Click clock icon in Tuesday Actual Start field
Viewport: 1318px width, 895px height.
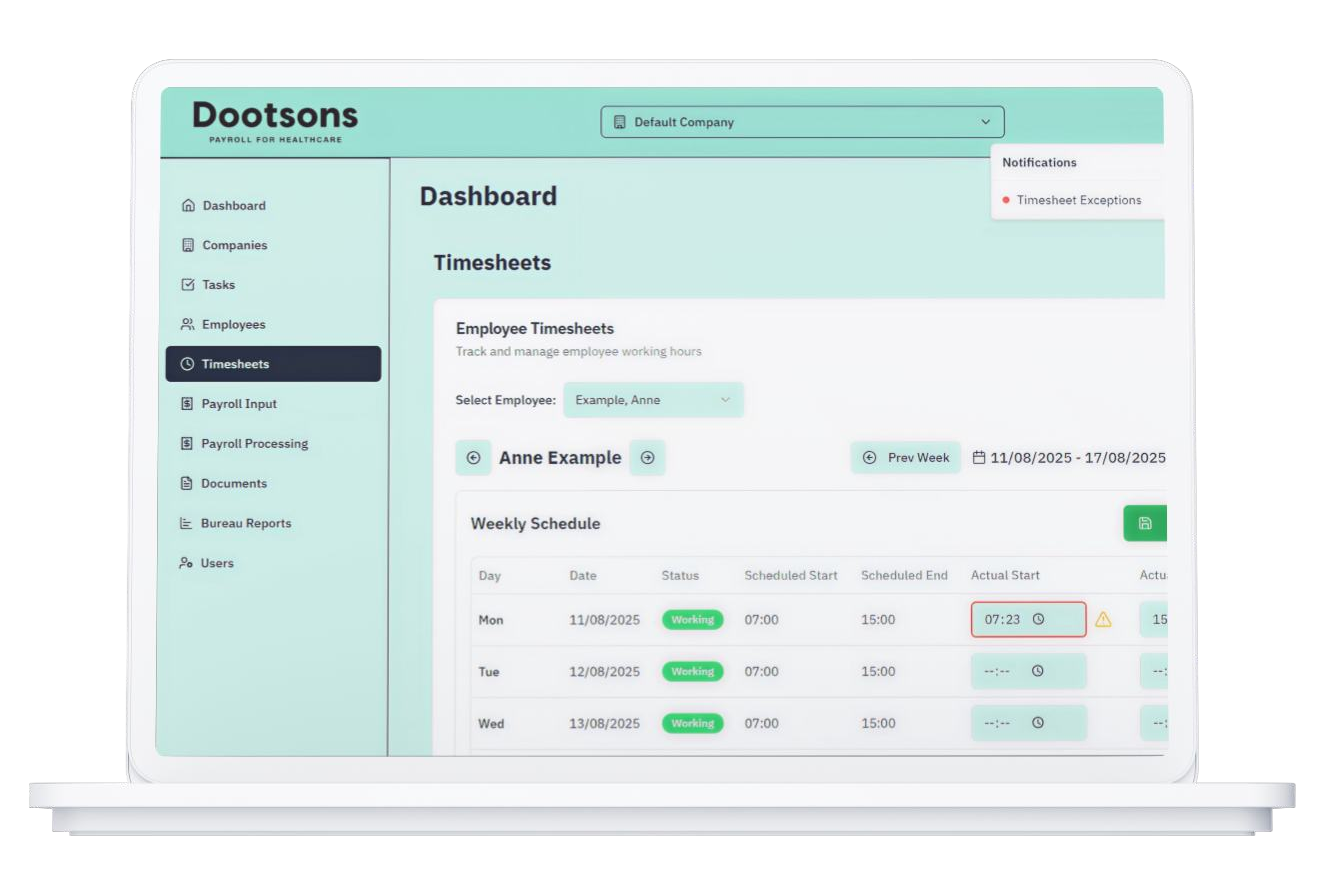[1037, 671]
